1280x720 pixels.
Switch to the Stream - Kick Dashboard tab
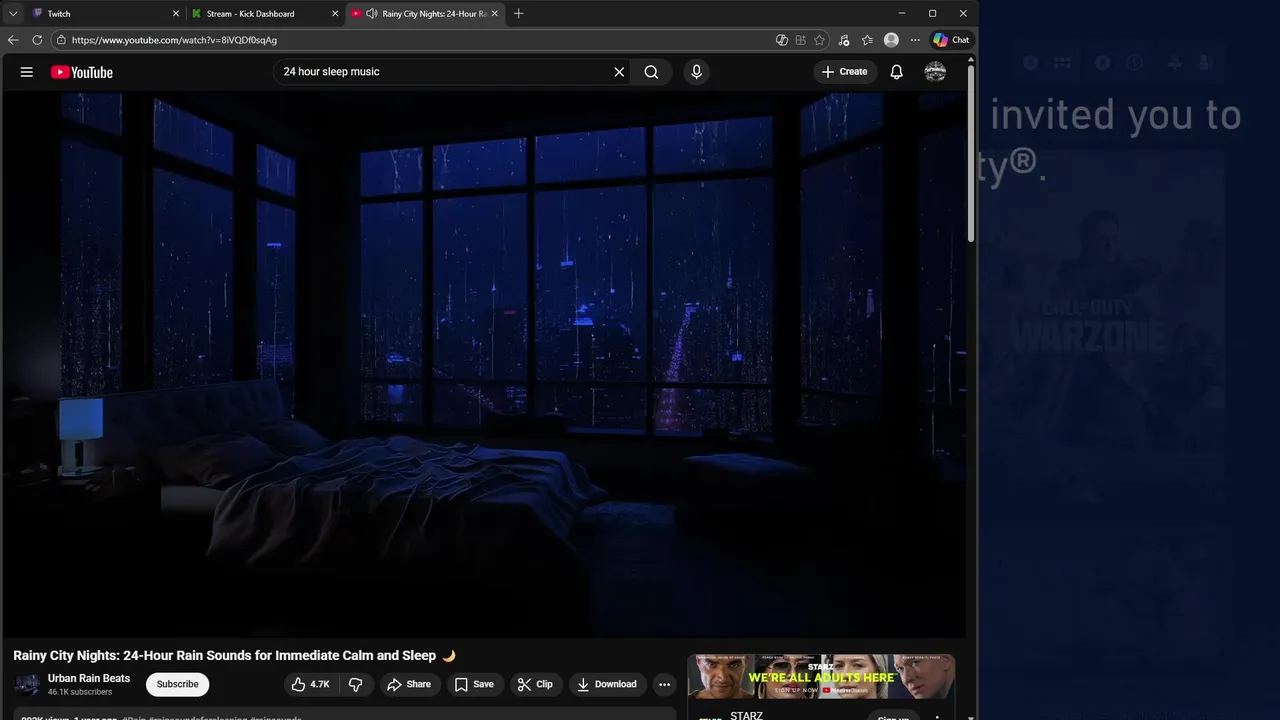tap(265, 14)
